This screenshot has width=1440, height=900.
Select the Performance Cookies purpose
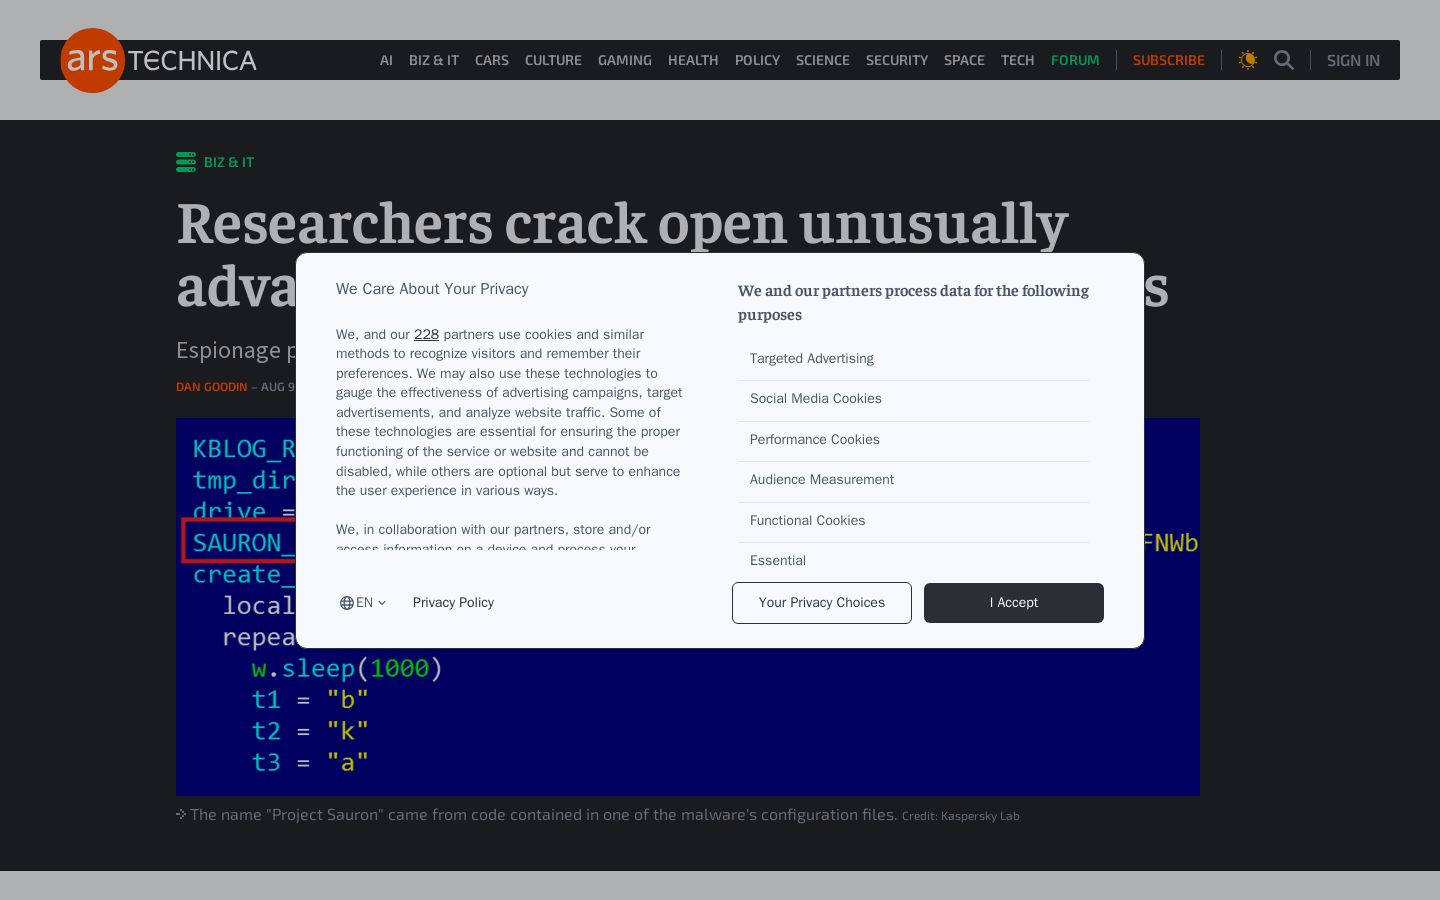[913, 440]
